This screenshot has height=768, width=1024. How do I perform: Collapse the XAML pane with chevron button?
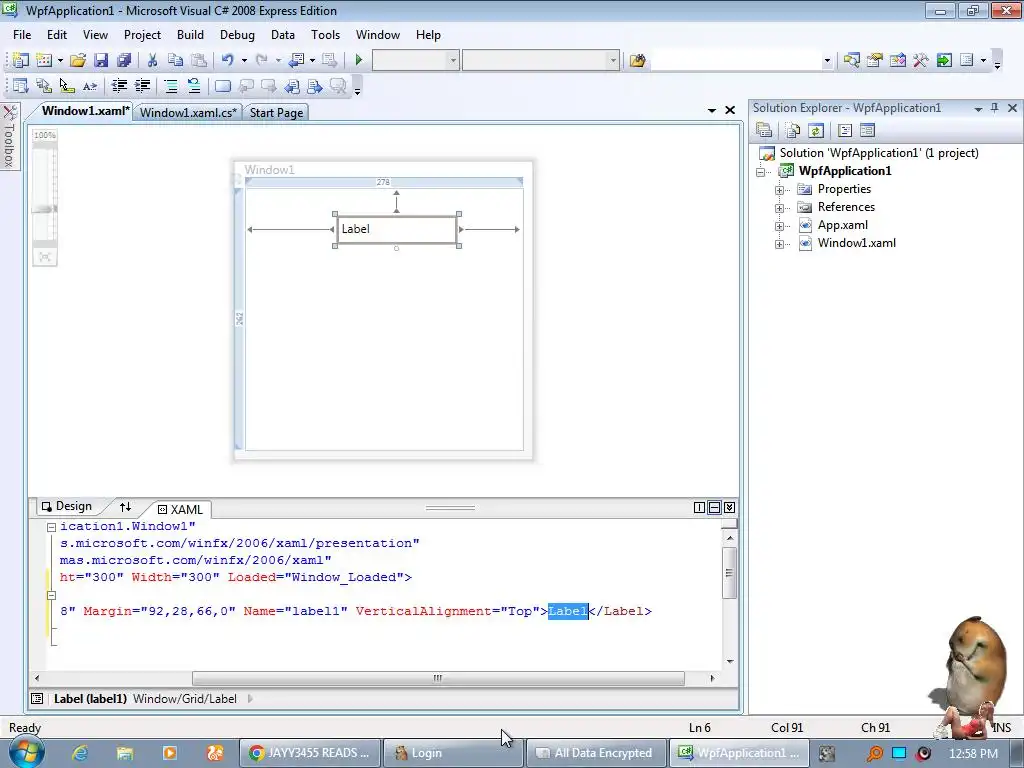click(x=729, y=507)
